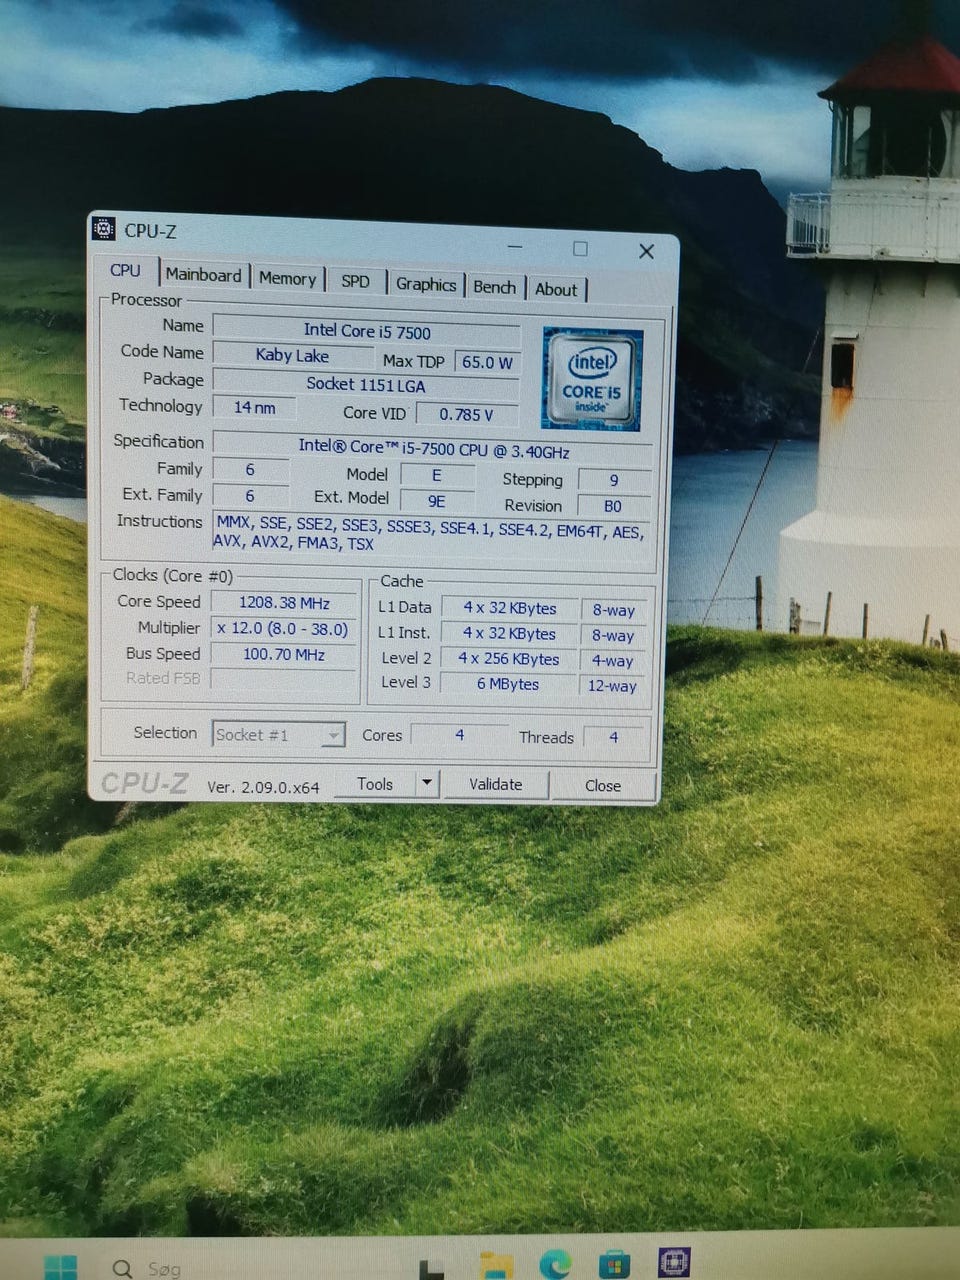Click the Bus Speed value '100.70 MHz'

coord(284,655)
